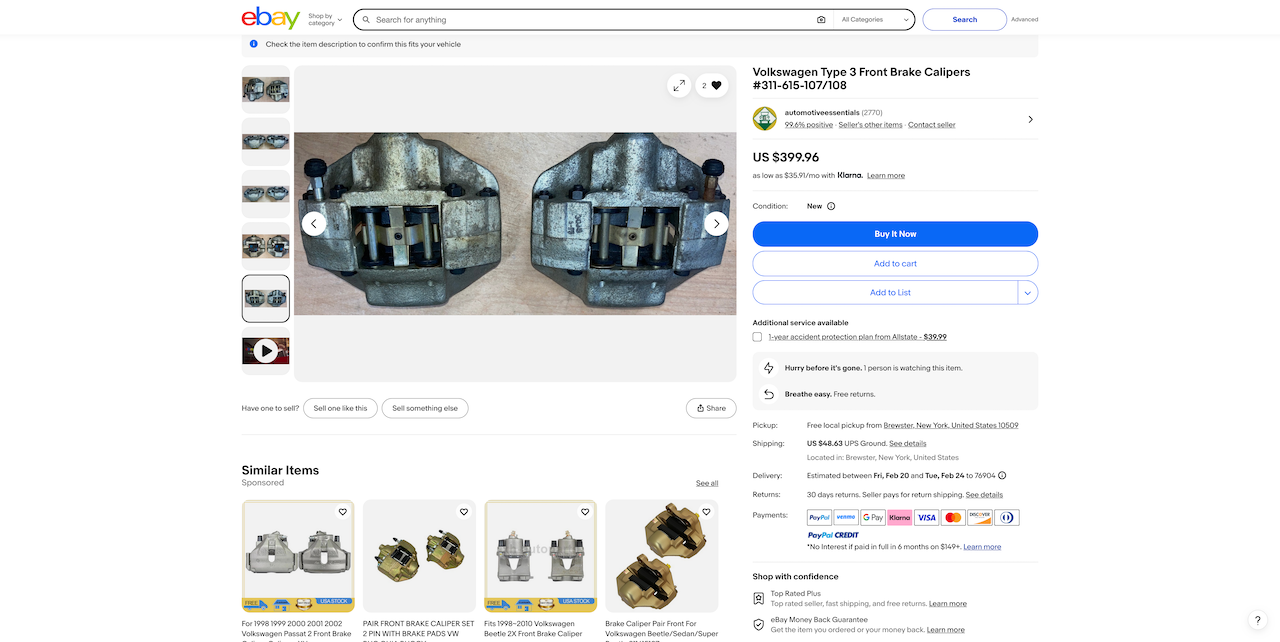Select the first thumbnail in the gallery
The image size is (1280, 642).
[x=265, y=90]
